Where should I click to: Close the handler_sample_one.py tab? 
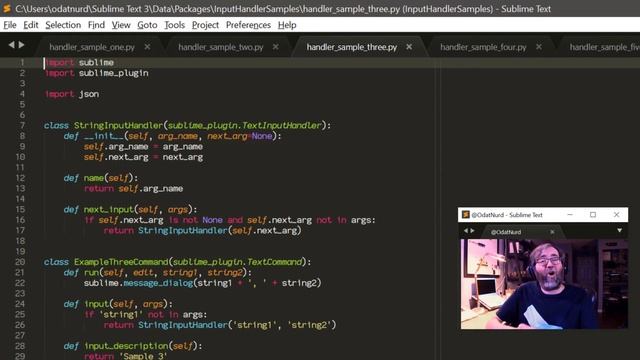(147, 47)
